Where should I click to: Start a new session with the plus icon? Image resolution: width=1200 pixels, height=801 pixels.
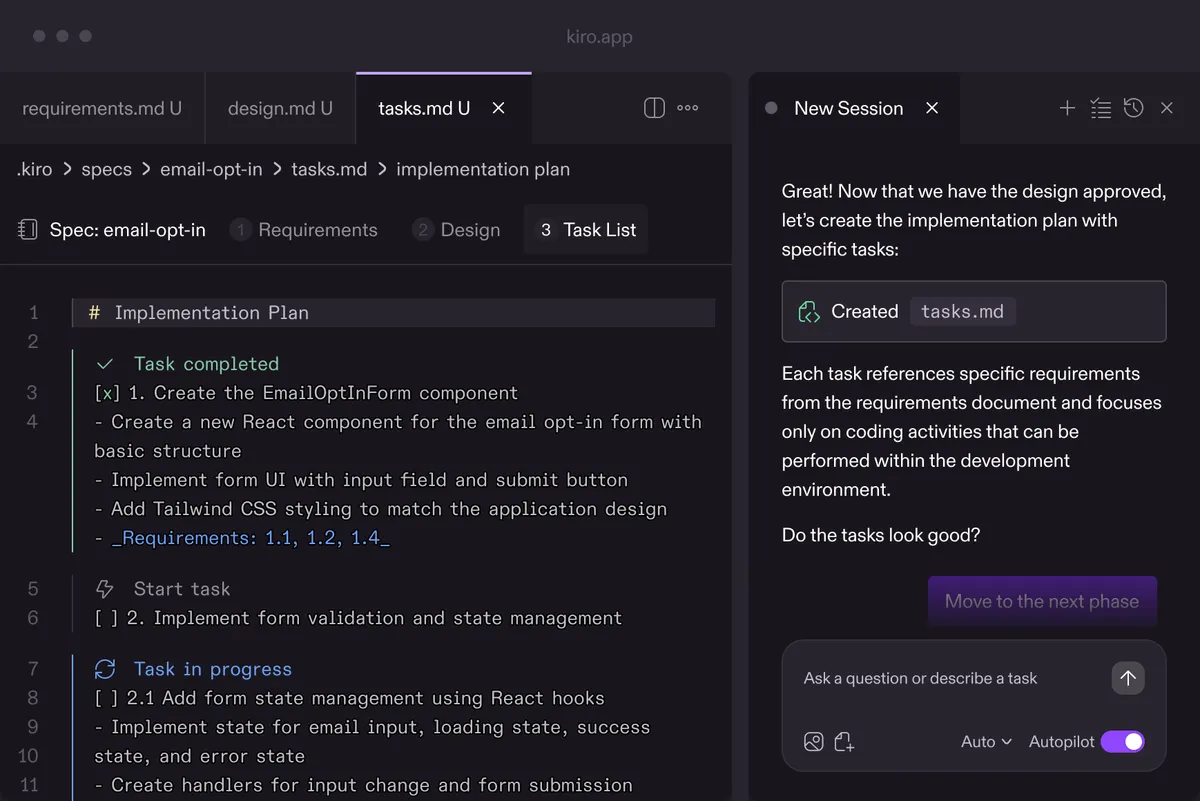pos(1067,107)
